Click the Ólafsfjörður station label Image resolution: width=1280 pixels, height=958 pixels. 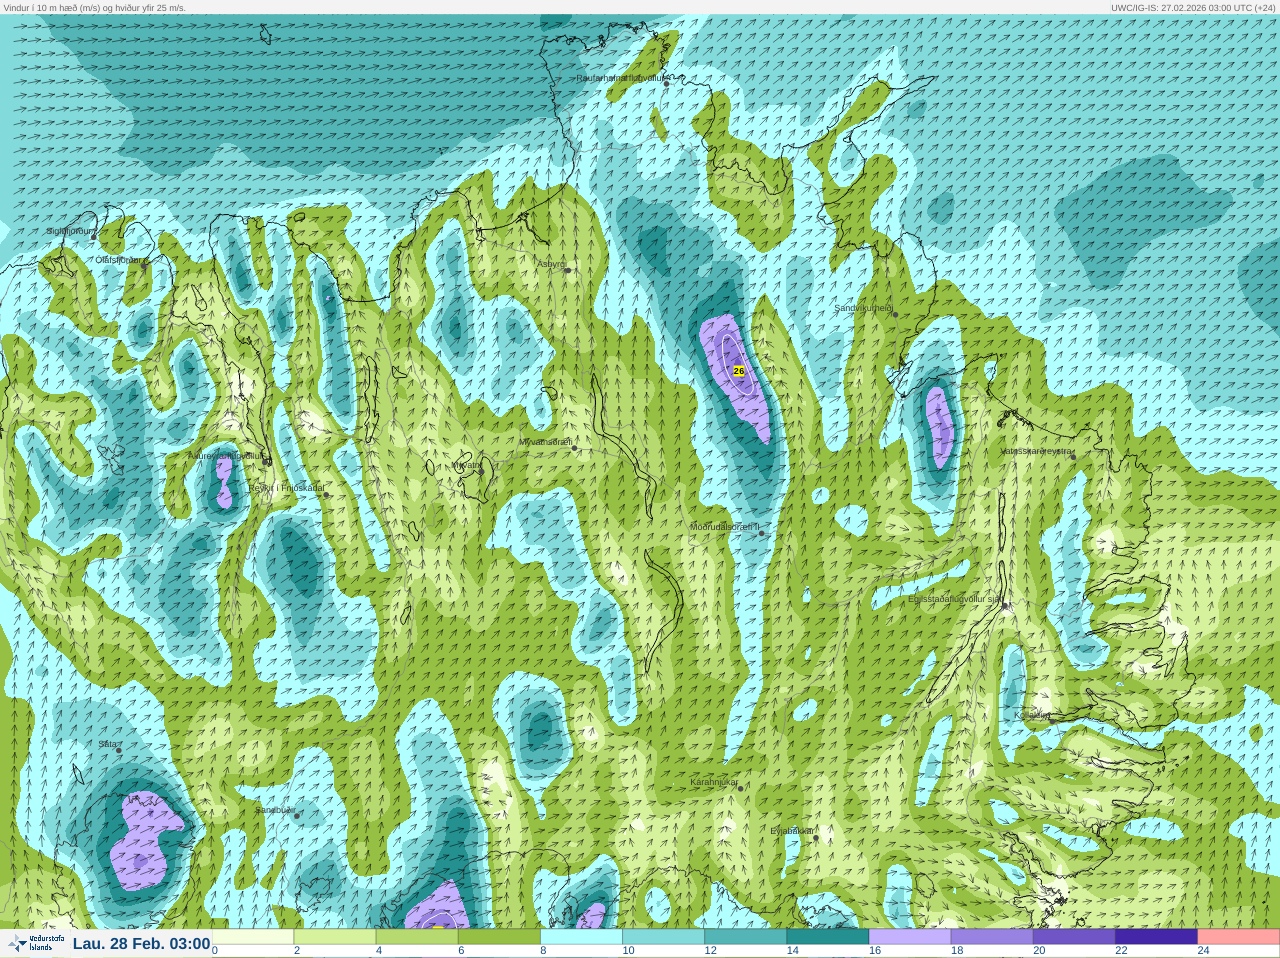tap(120, 260)
